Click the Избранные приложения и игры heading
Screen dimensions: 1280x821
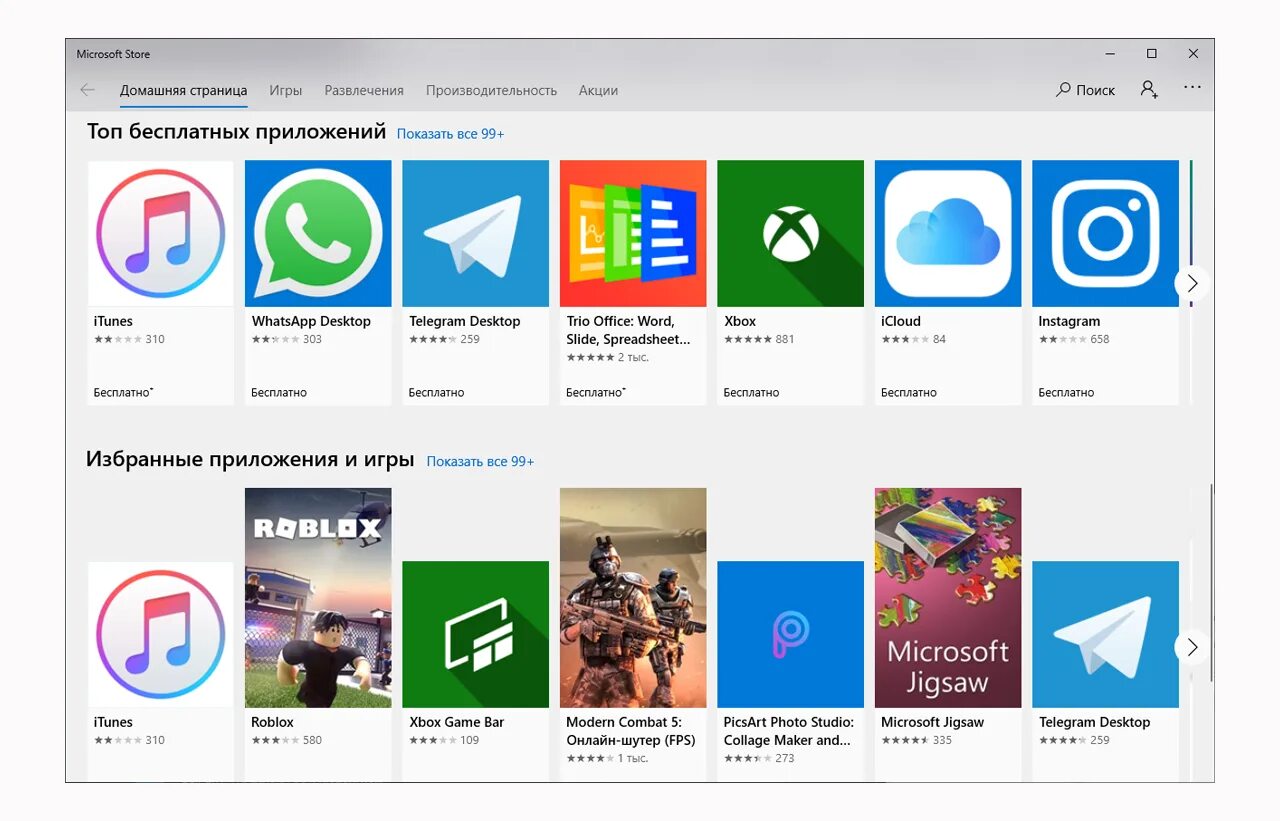pyautogui.click(x=250, y=460)
